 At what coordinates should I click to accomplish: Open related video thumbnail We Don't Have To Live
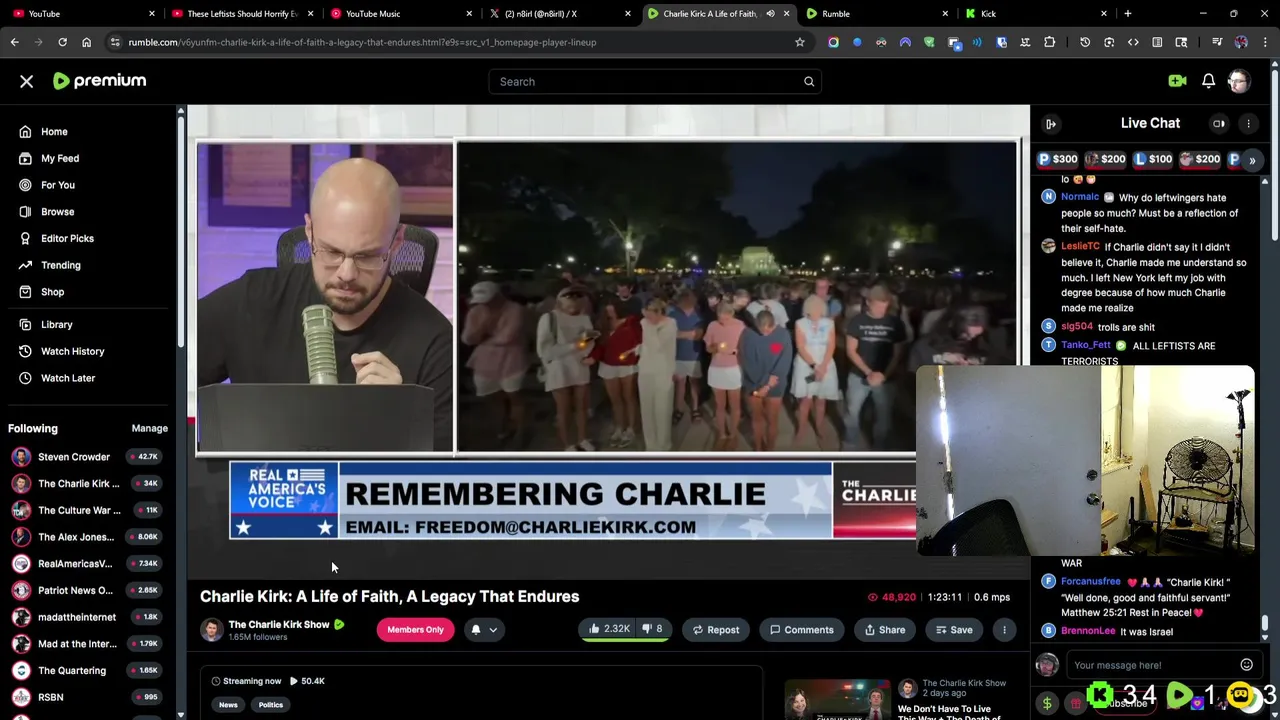tap(838, 700)
